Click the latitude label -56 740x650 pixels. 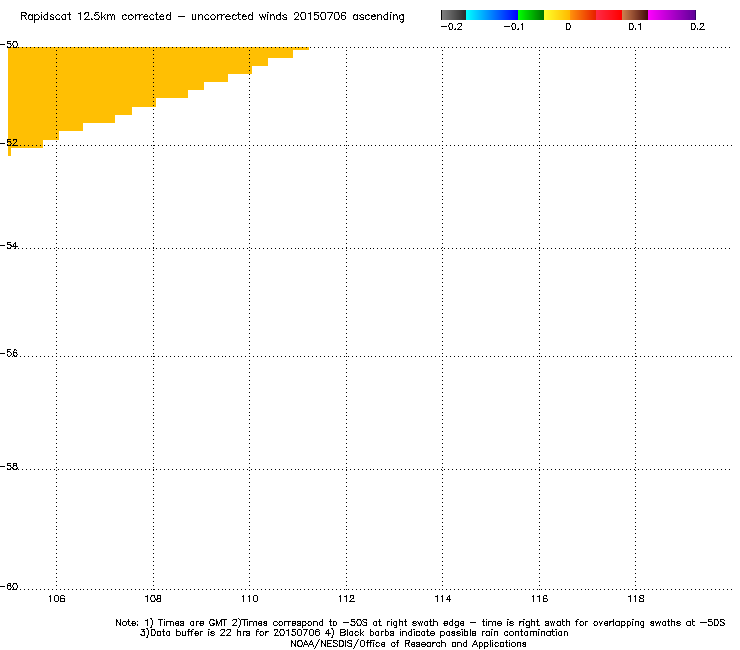10,354
